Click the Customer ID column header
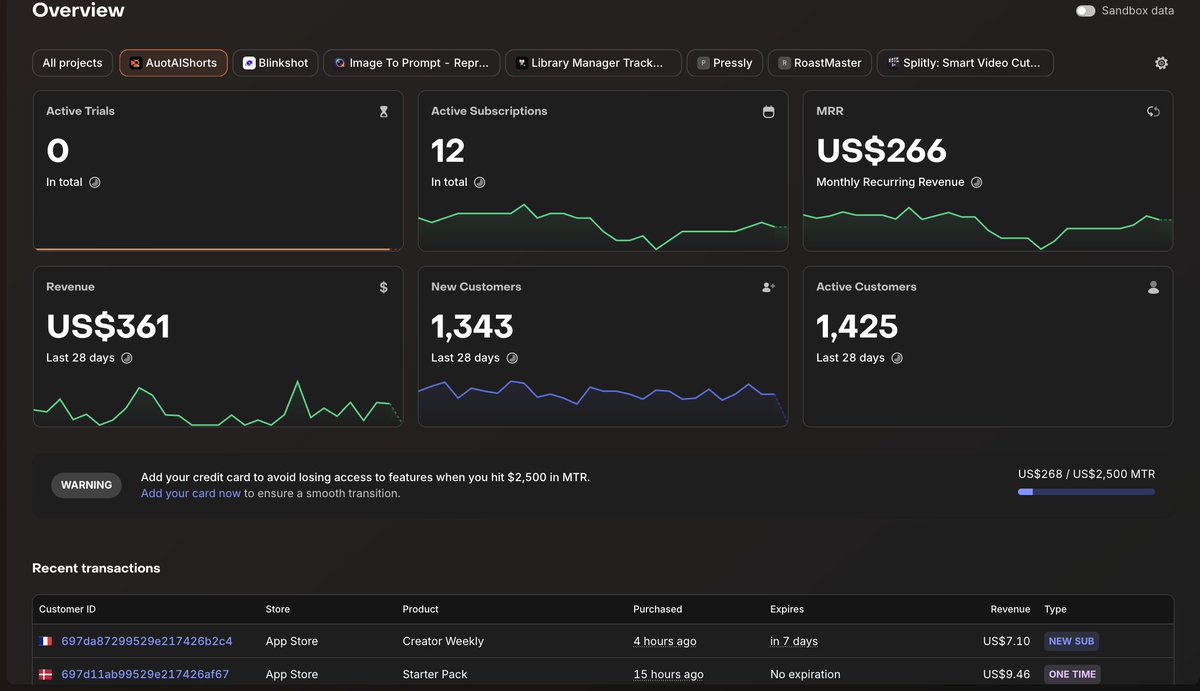 pyautogui.click(x=68, y=609)
